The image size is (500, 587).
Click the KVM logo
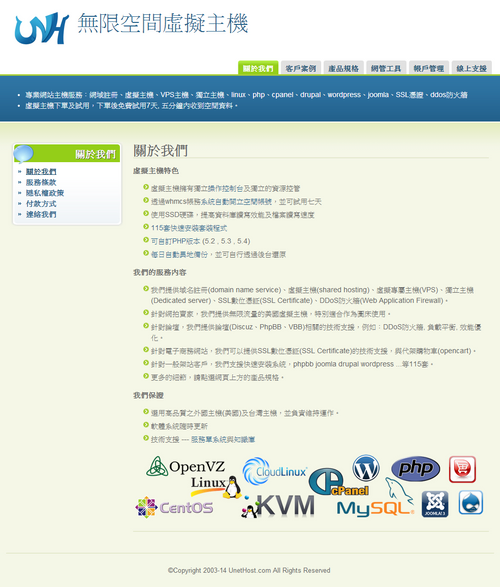(278, 506)
